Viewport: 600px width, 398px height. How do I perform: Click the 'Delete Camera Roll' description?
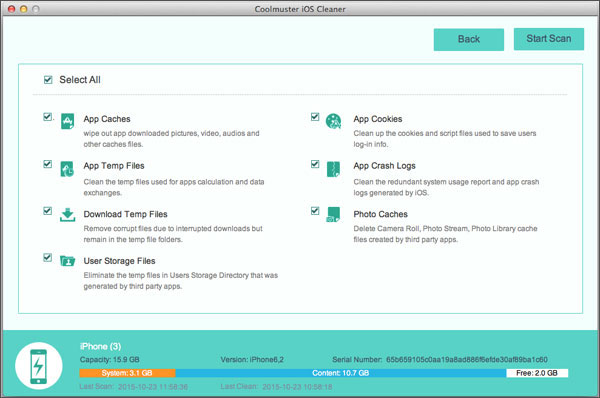[x=445, y=234]
